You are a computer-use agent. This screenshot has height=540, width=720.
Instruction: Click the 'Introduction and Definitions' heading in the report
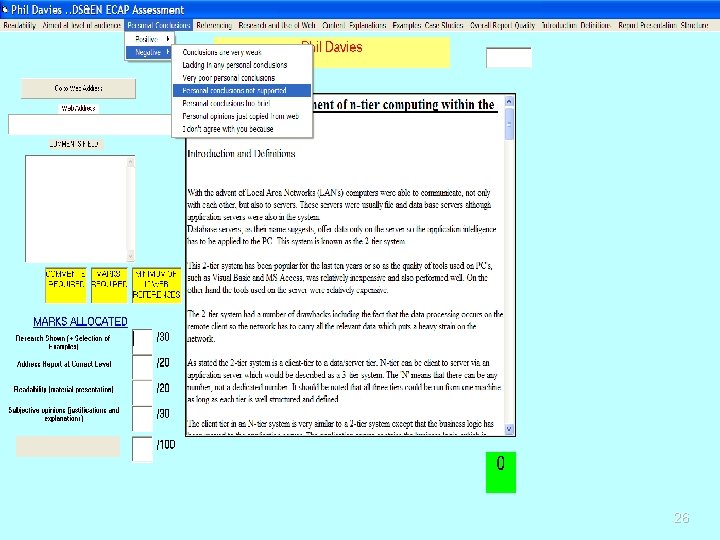click(x=241, y=154)
